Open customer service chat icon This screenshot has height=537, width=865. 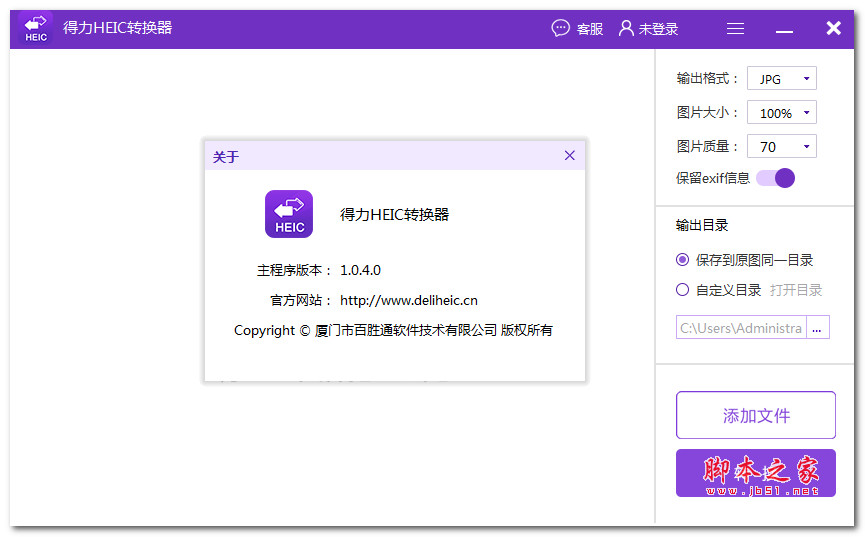(560, 28)
